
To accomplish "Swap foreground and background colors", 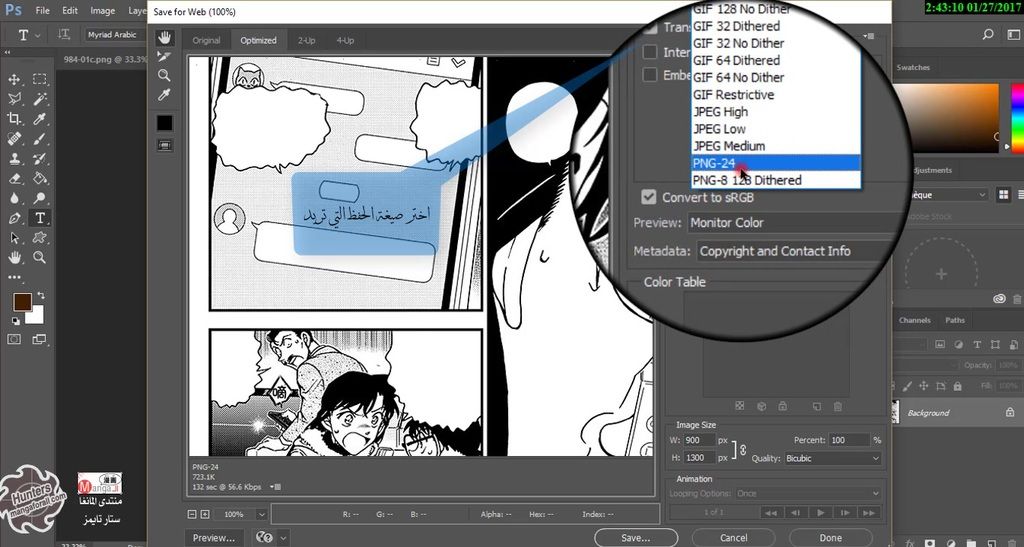I will [40, 296].
